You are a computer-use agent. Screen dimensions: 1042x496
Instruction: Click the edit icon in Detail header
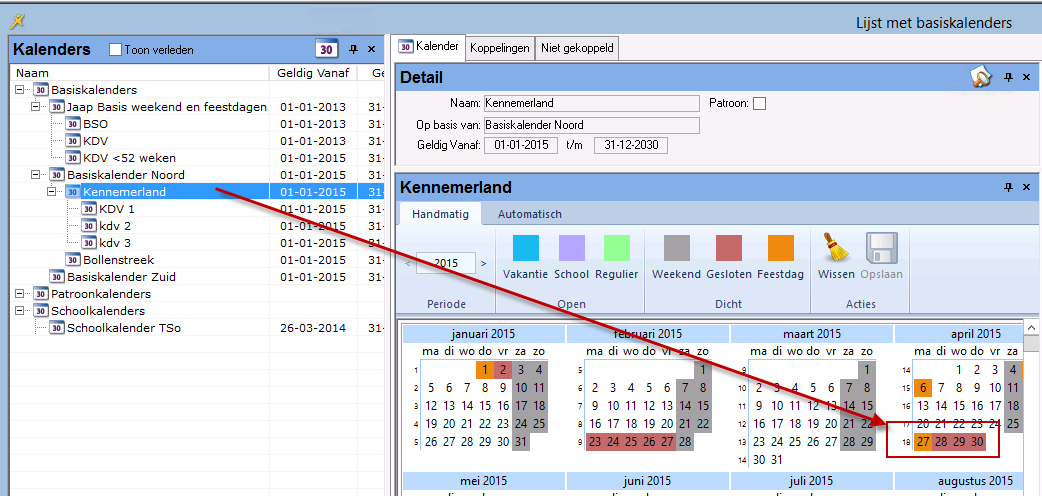pos(981,77)
